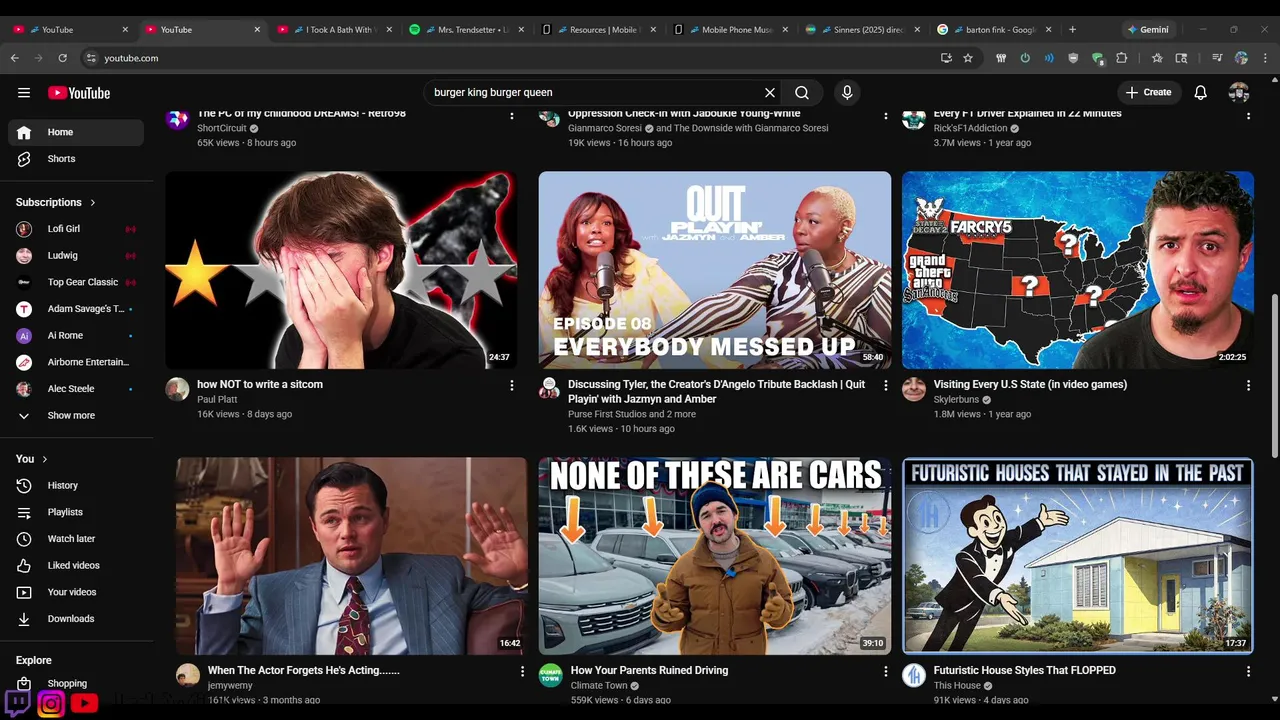
Task: Open Airborne Entertainment subscription
Action: coord(77,362)
